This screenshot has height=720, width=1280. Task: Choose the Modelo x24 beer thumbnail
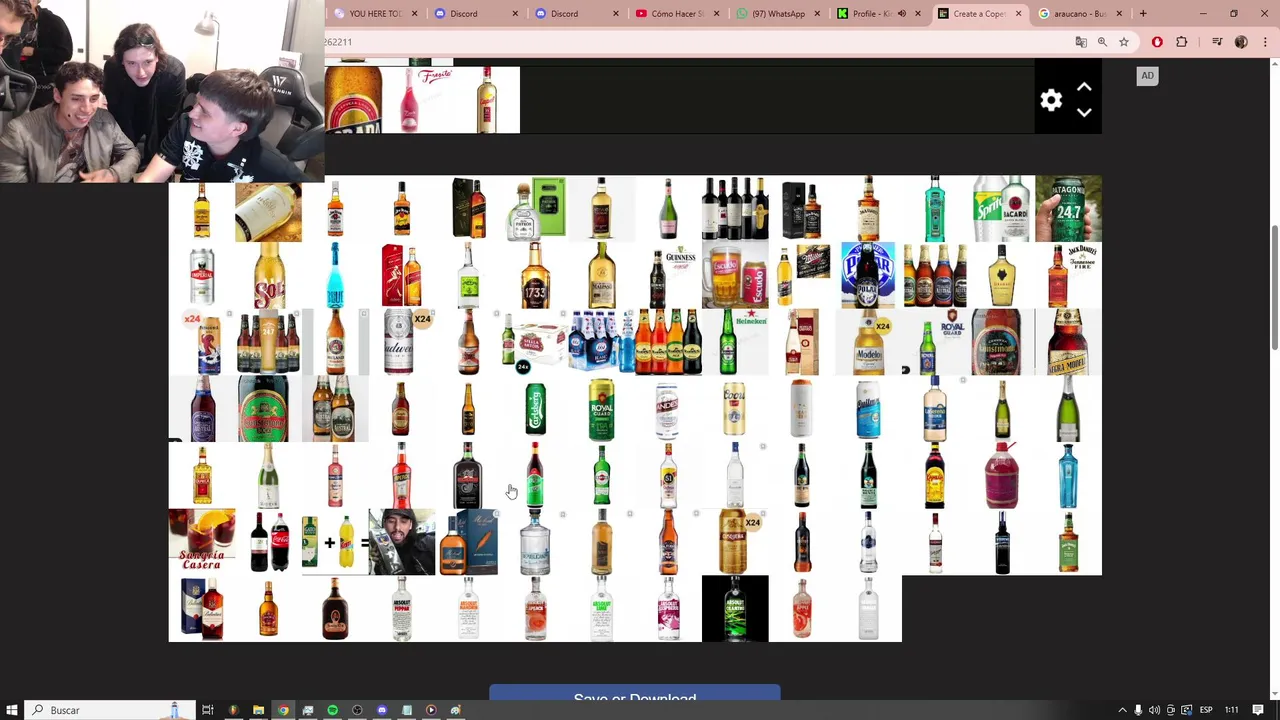click(868, 342)
